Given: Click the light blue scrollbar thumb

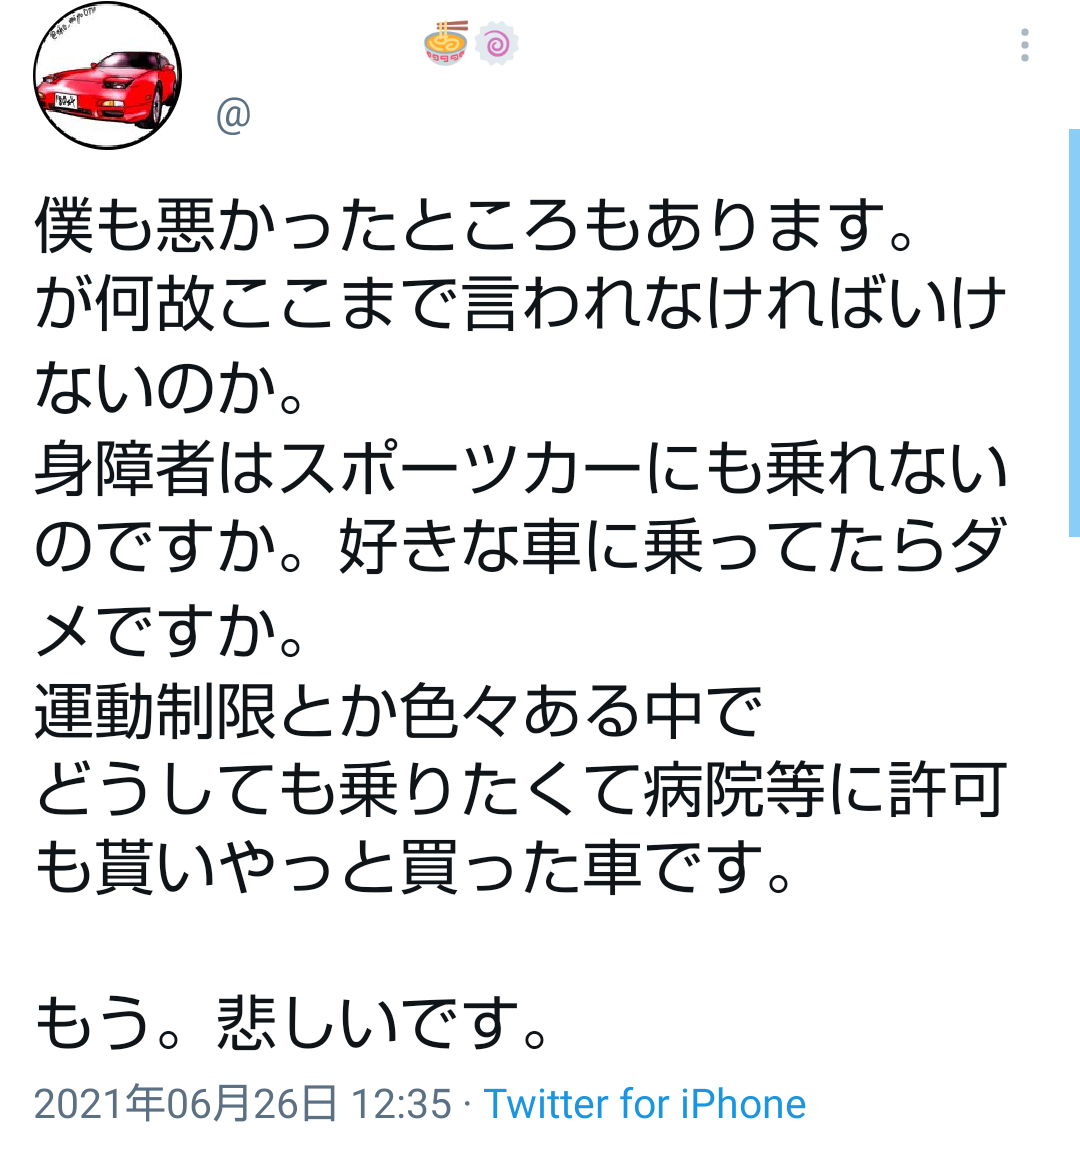Looking at the screenshot, I should (x=1074, y=333).
